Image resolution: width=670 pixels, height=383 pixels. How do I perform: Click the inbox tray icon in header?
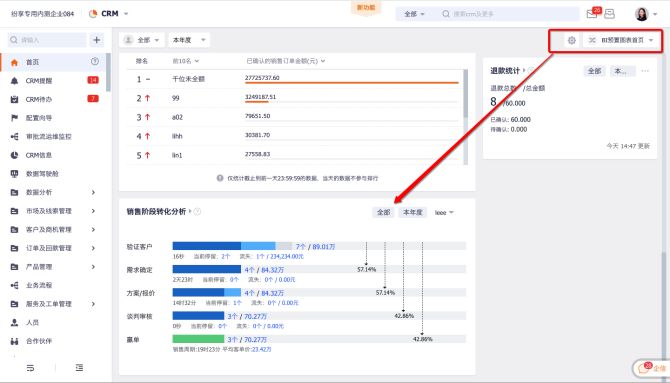pyautogui.click(x=610, y=14)
